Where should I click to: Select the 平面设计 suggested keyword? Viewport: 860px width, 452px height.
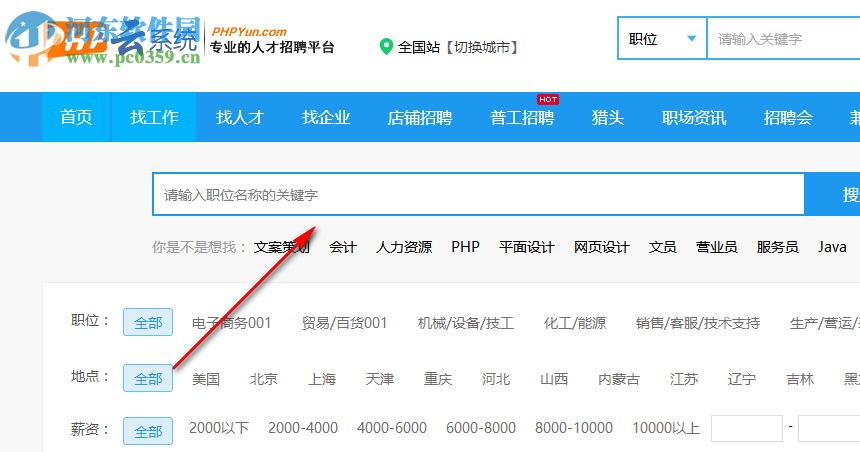click(x=527, y=247)
